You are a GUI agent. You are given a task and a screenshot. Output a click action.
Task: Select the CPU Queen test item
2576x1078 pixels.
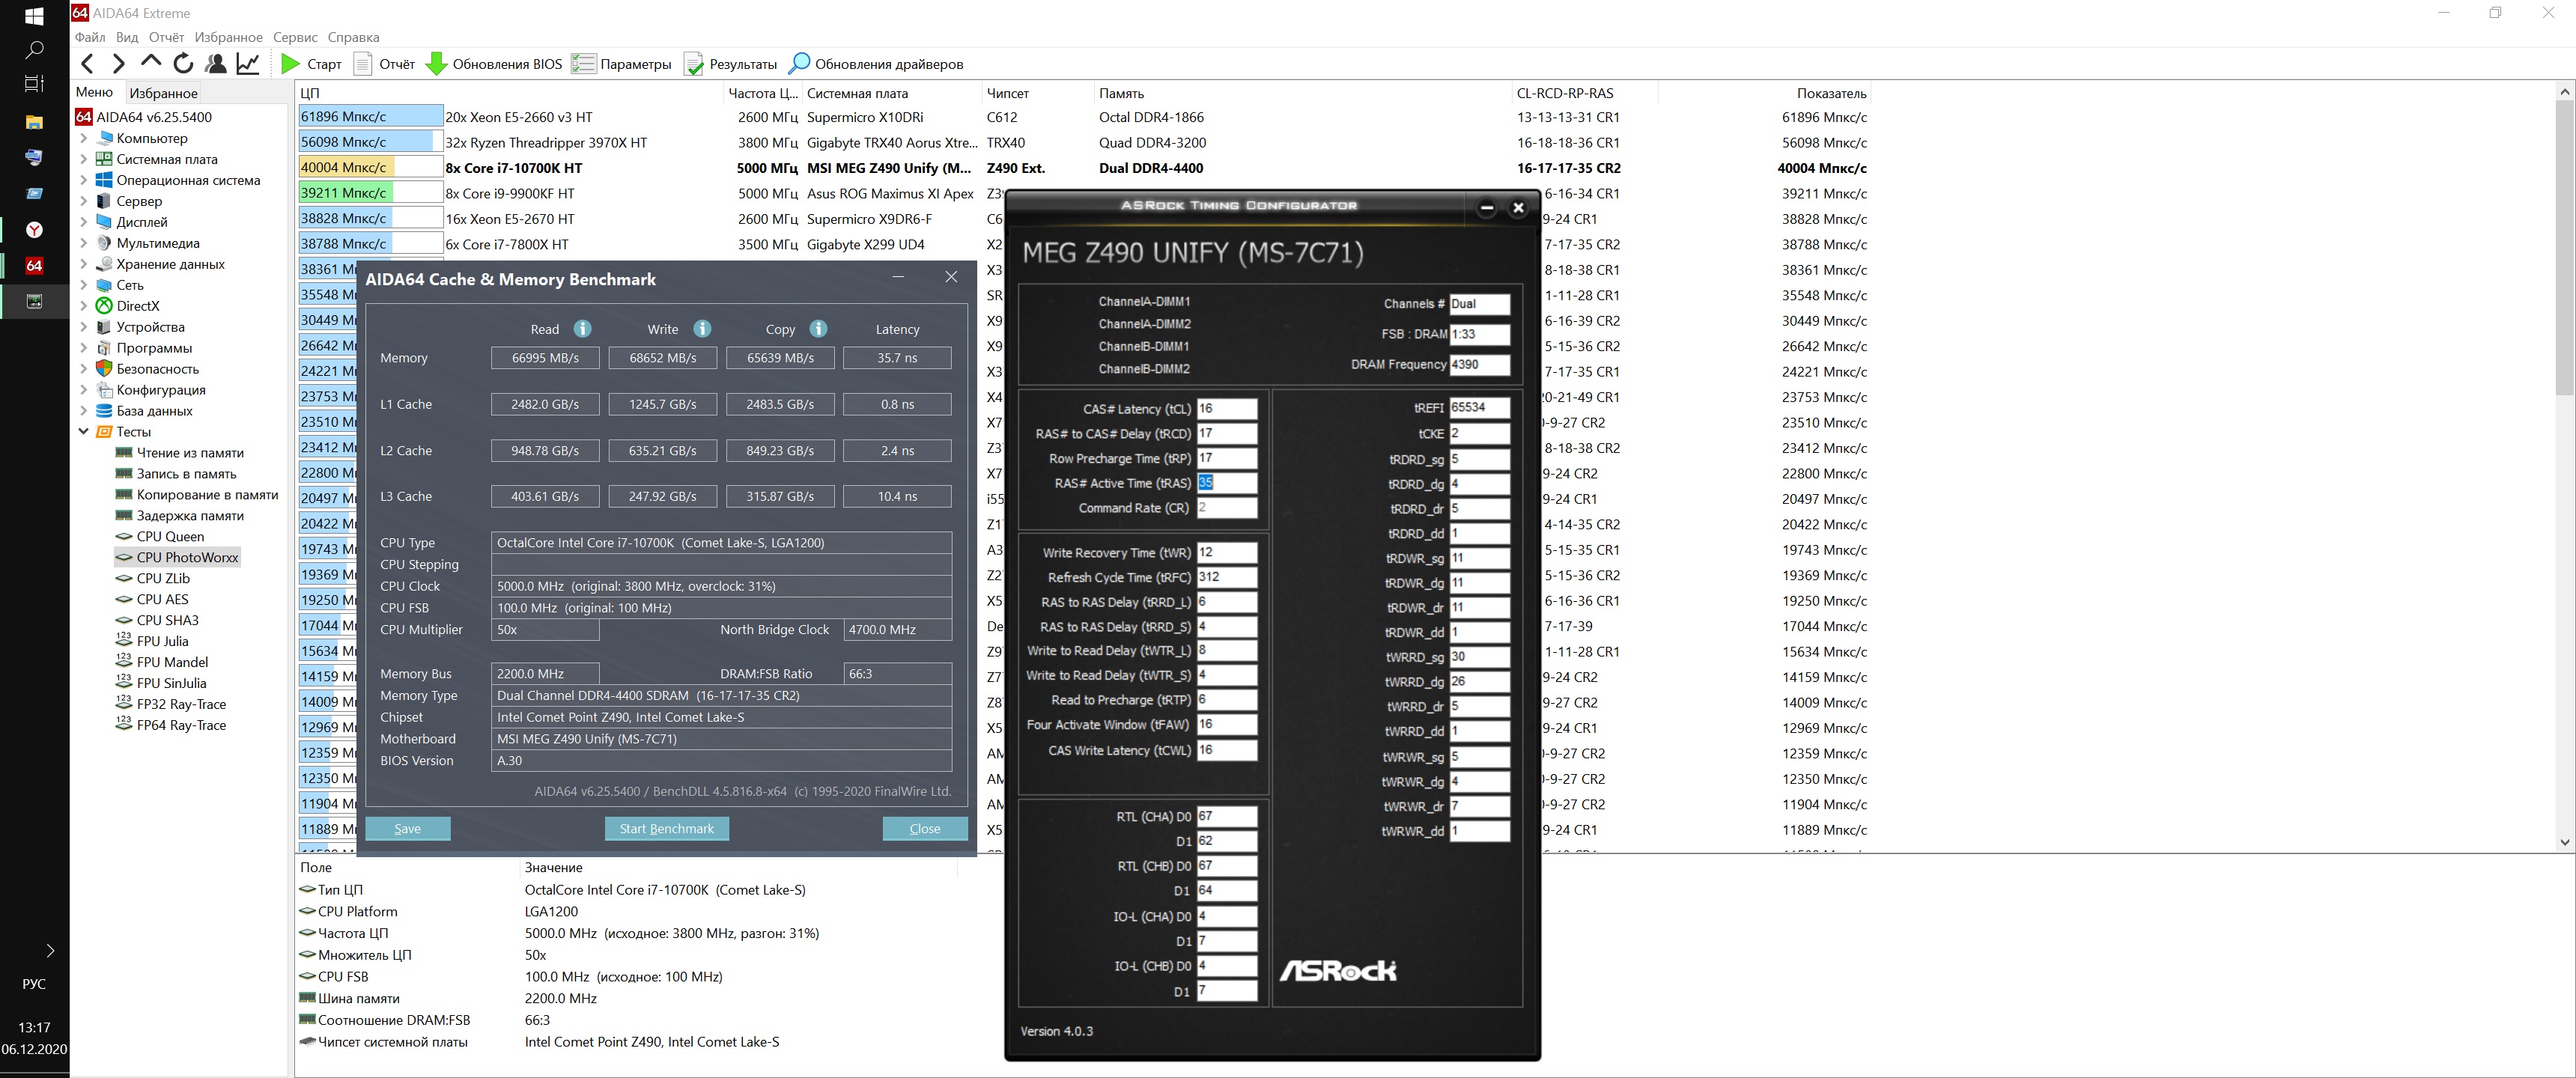point(170,537)
